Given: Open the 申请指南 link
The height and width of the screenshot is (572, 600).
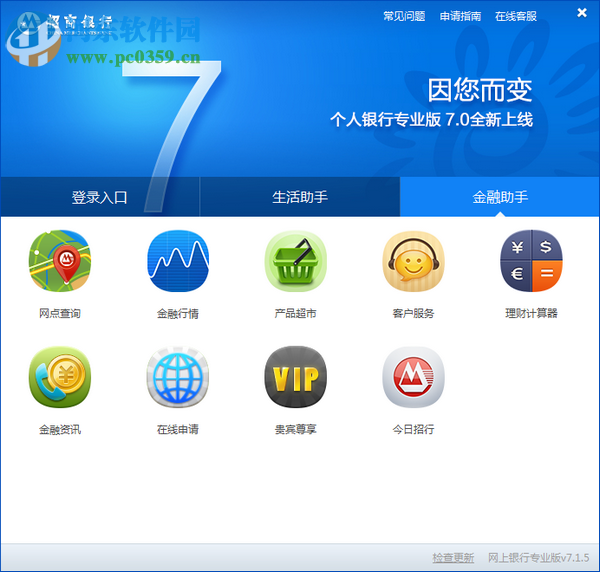Looking at the screenshot, I should pos(460,16).
